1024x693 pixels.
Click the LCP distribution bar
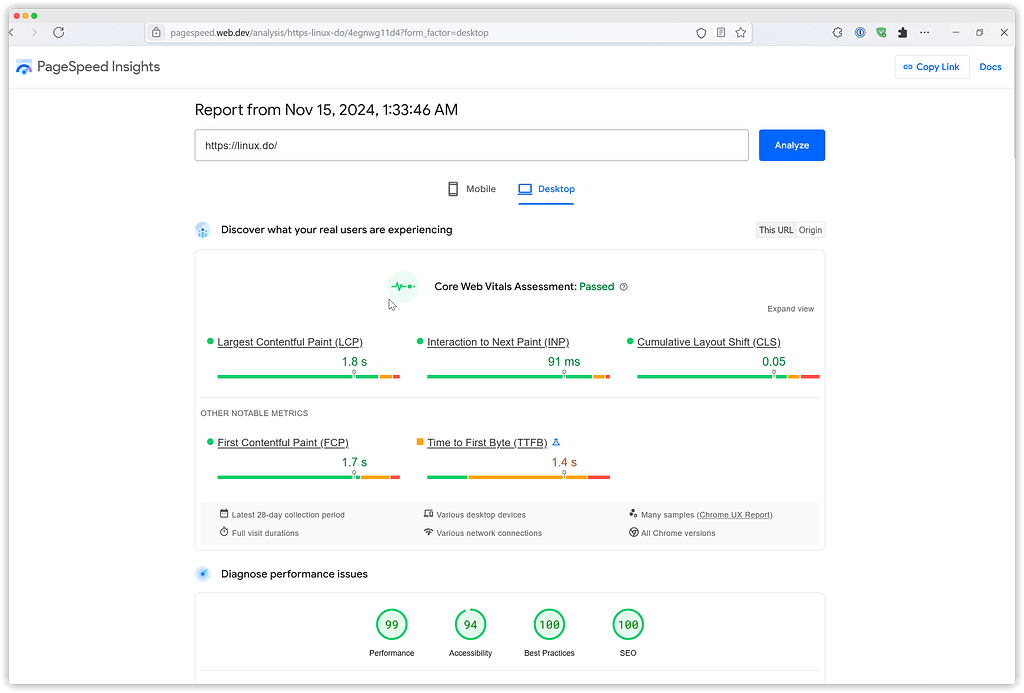(x=308, y=377)
